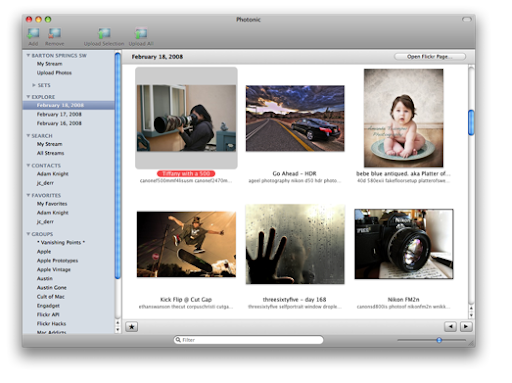The width and height of the screenshot is (512, 383).
Task: Select the Apple Prototypes group
Action: click(x=57, y=261)
